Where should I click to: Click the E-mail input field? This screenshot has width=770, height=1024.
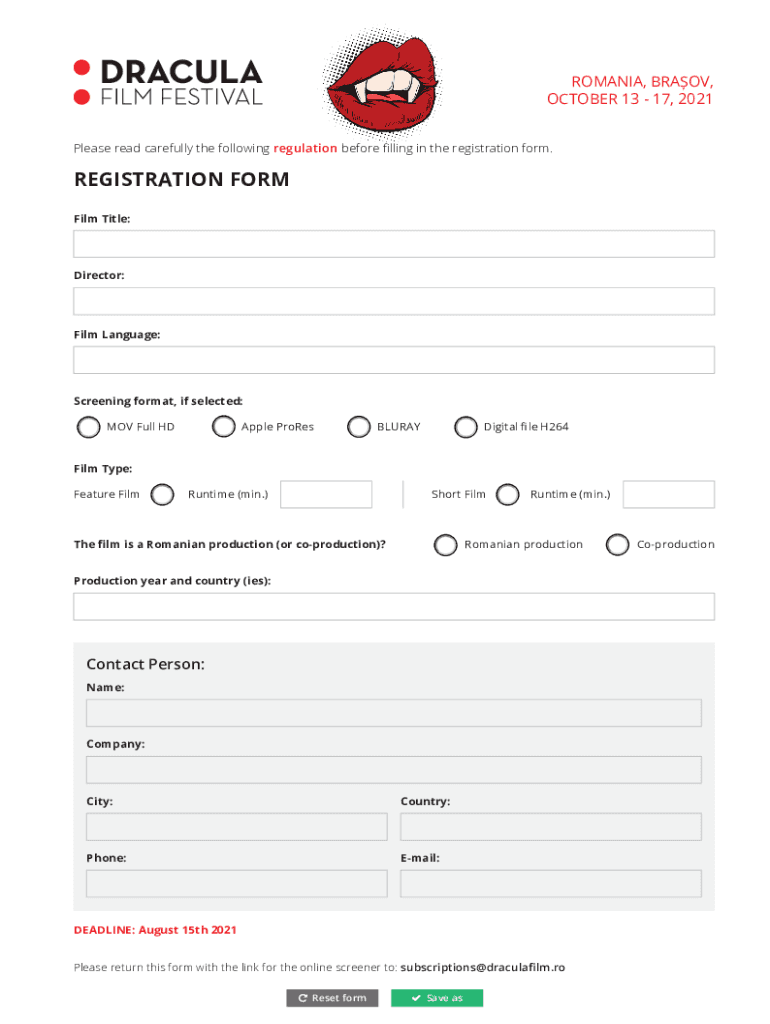[550, 883]
